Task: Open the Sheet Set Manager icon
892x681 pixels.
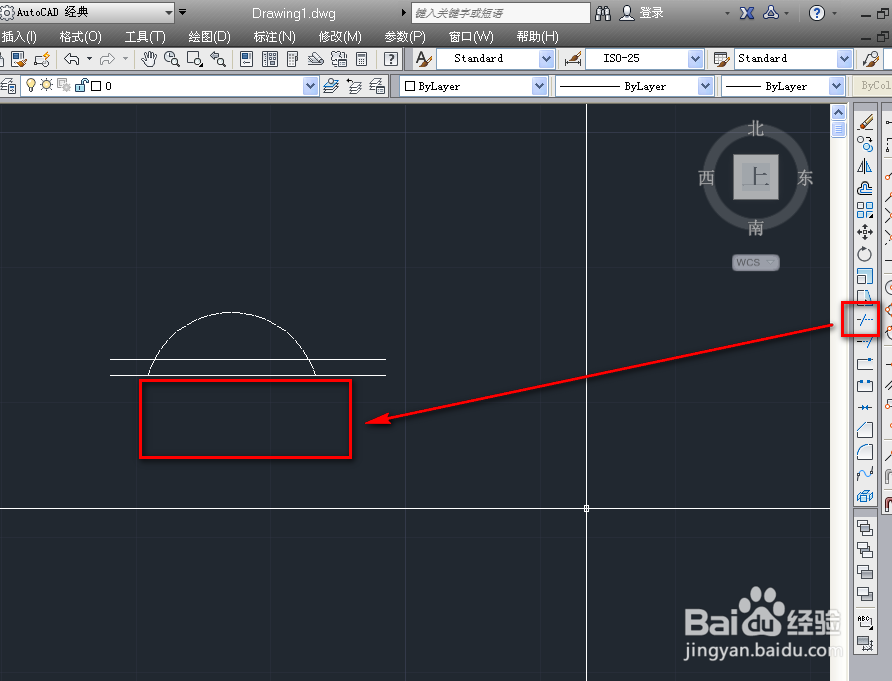Action: [316, 59]
